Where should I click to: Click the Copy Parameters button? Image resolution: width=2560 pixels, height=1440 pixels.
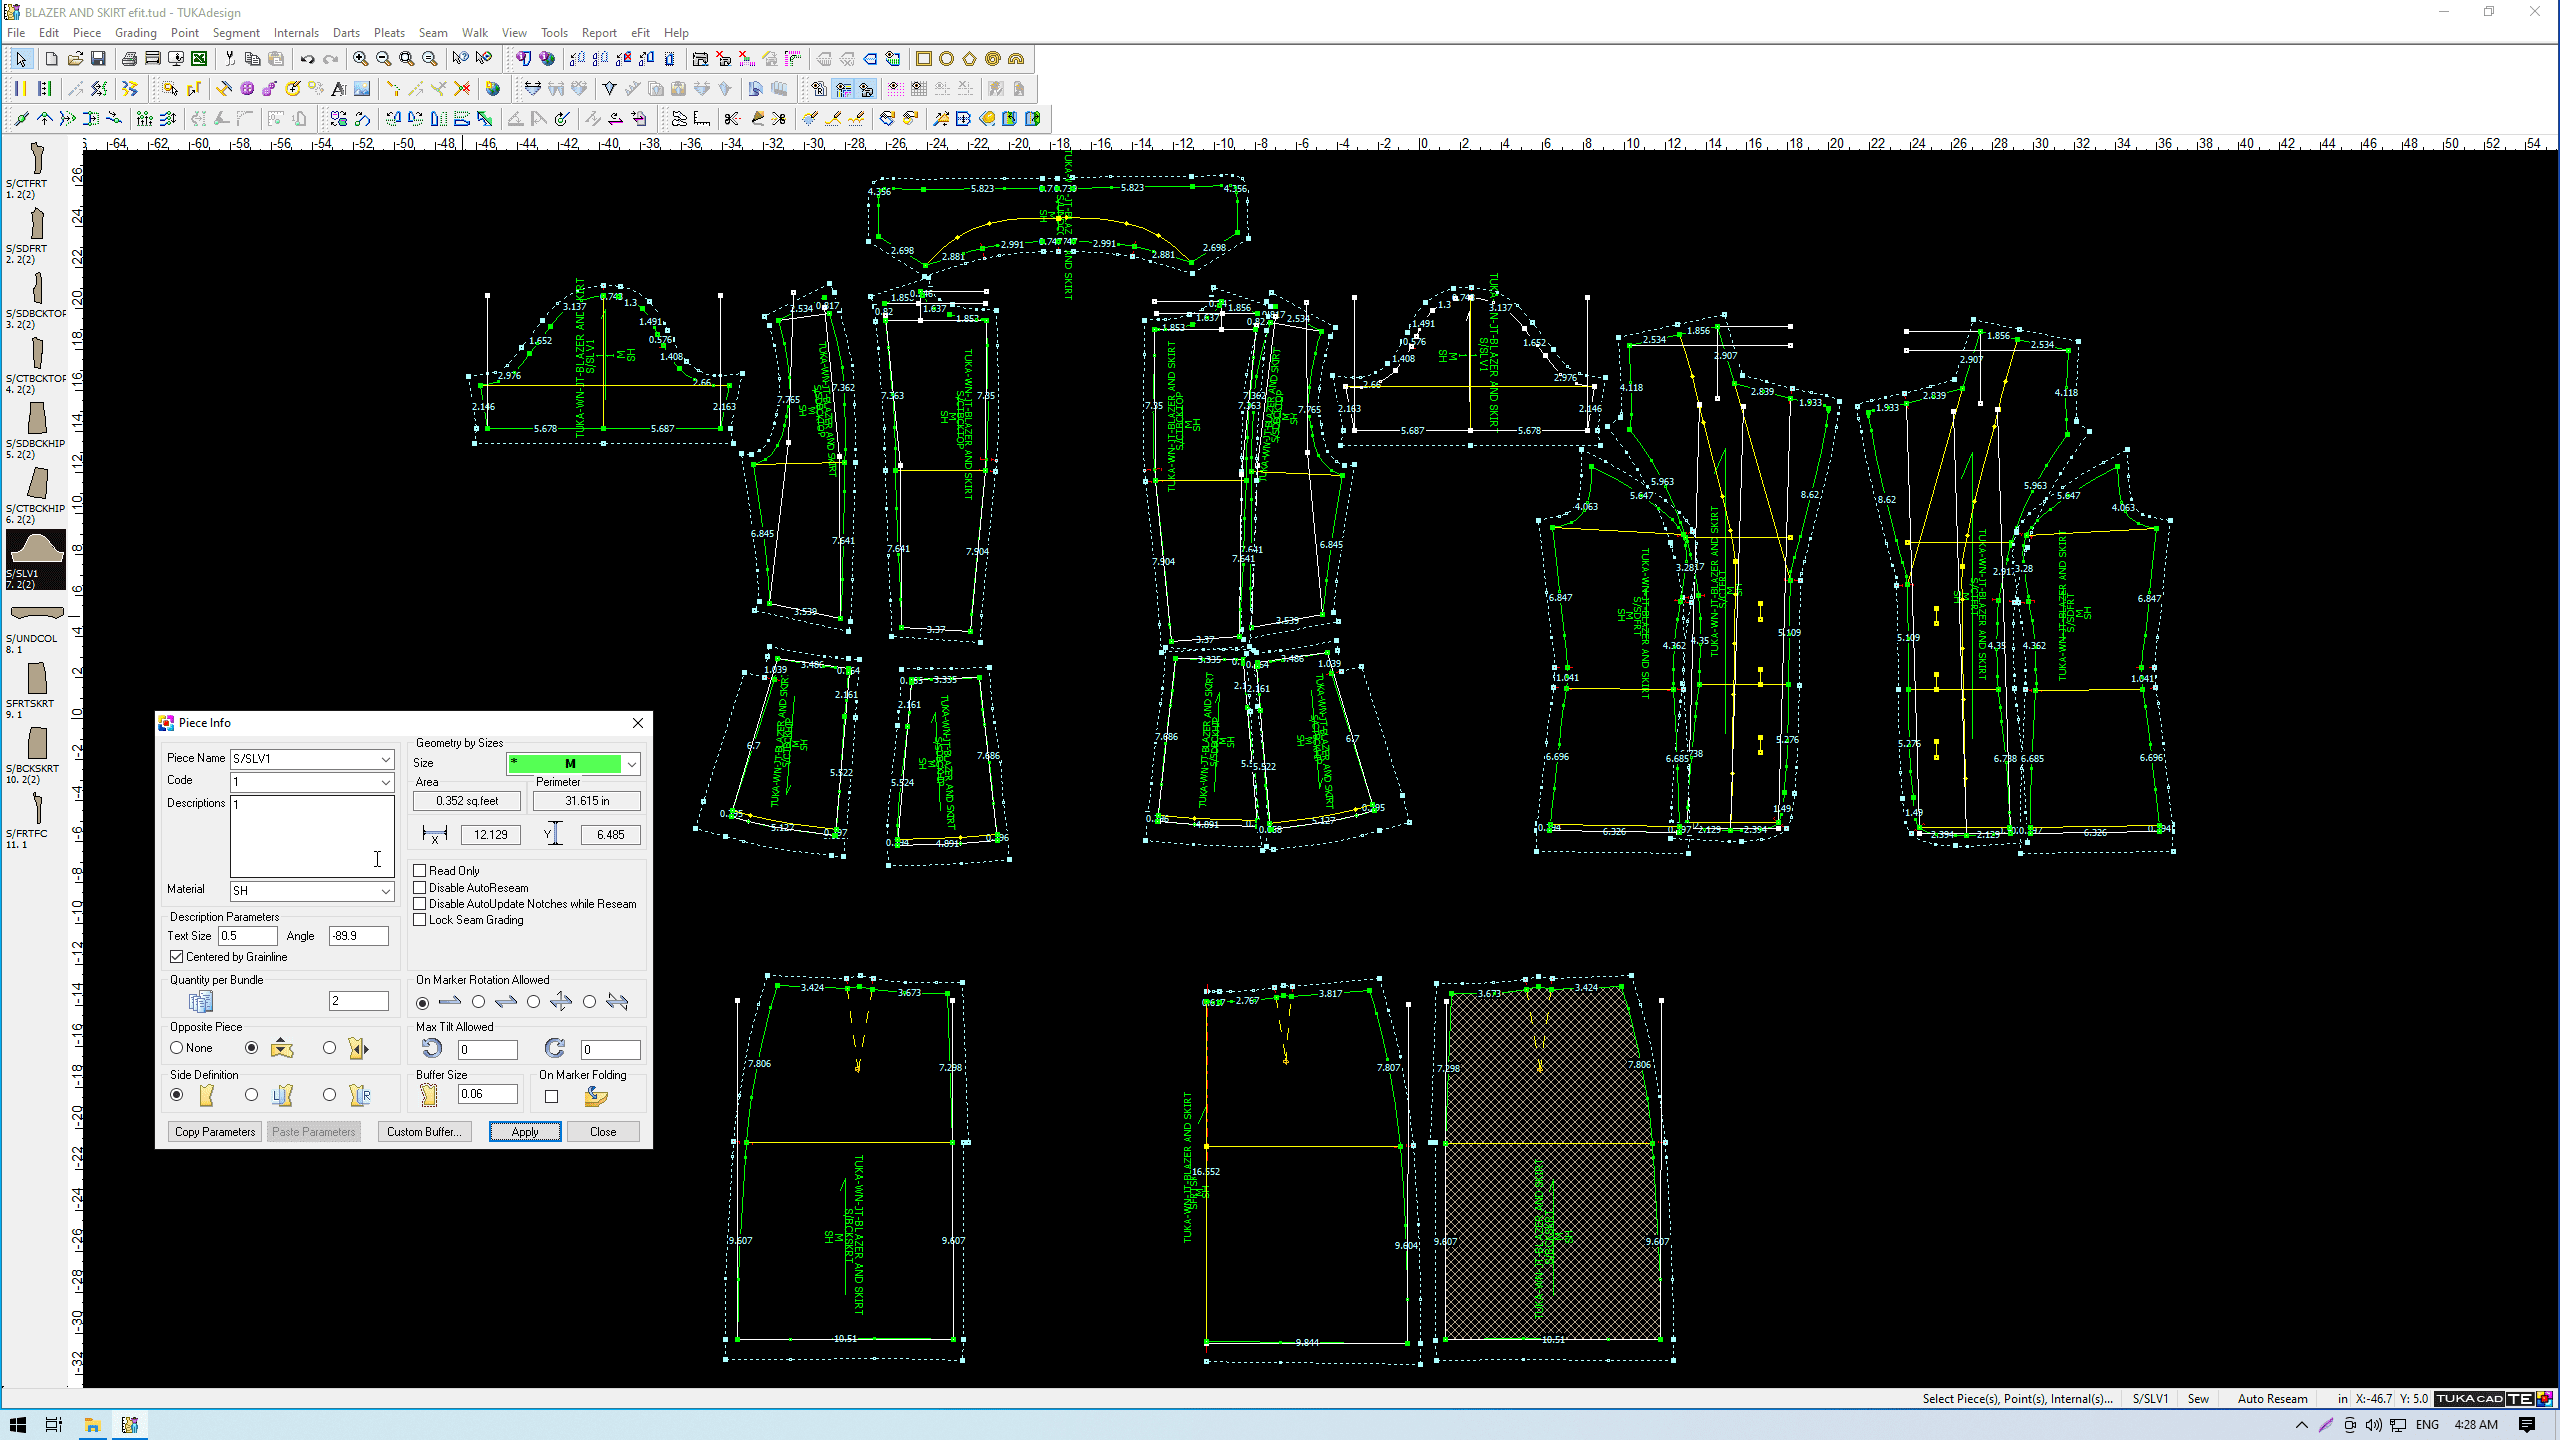pyautogui.click(x=215, y=1132)
